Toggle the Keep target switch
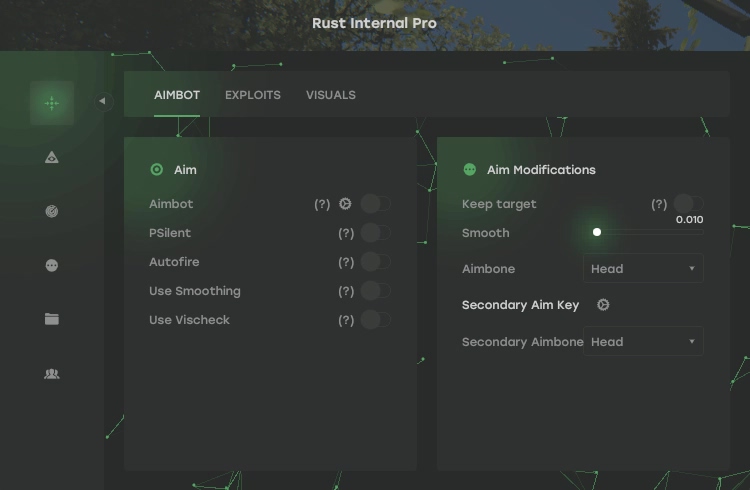 point(687,204)
